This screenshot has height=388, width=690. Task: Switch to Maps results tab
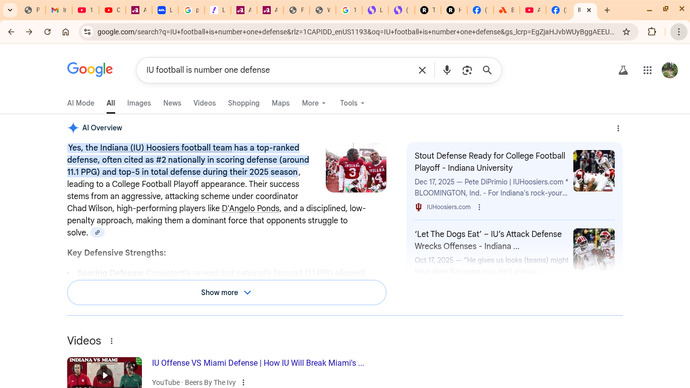[280, 103]
